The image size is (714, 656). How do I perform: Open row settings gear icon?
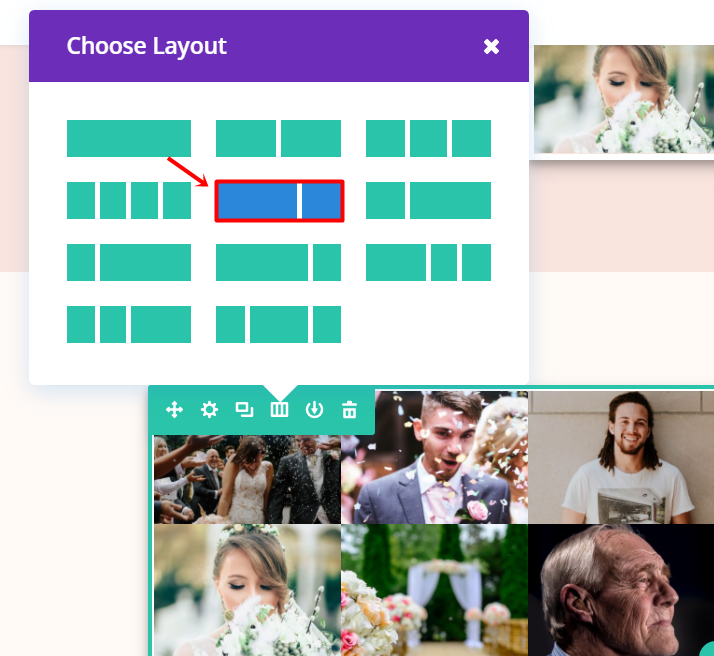click(209, 410)
